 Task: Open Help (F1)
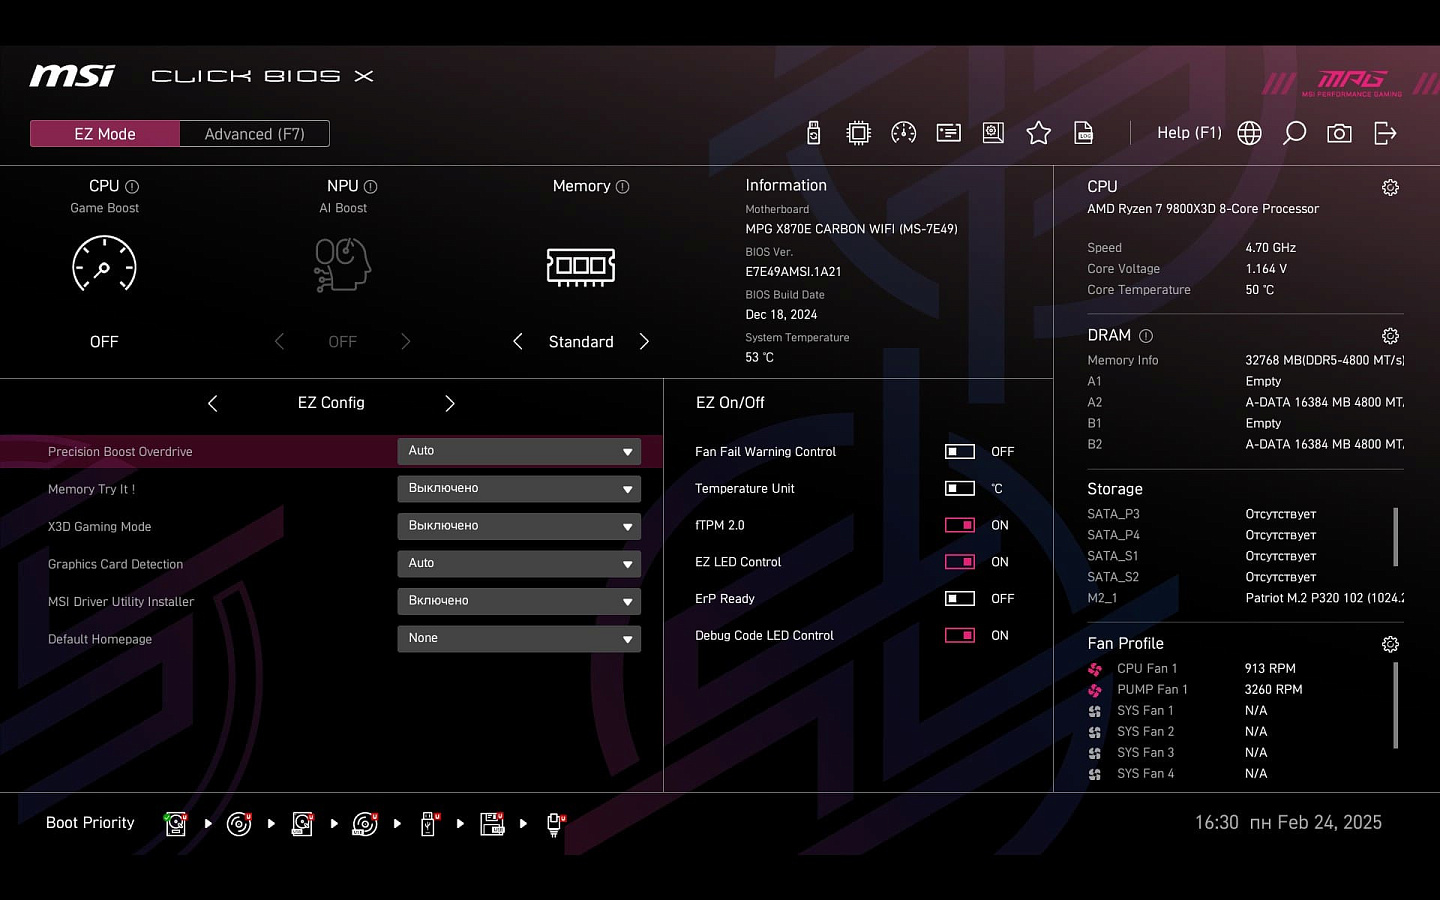point(1189,133)
